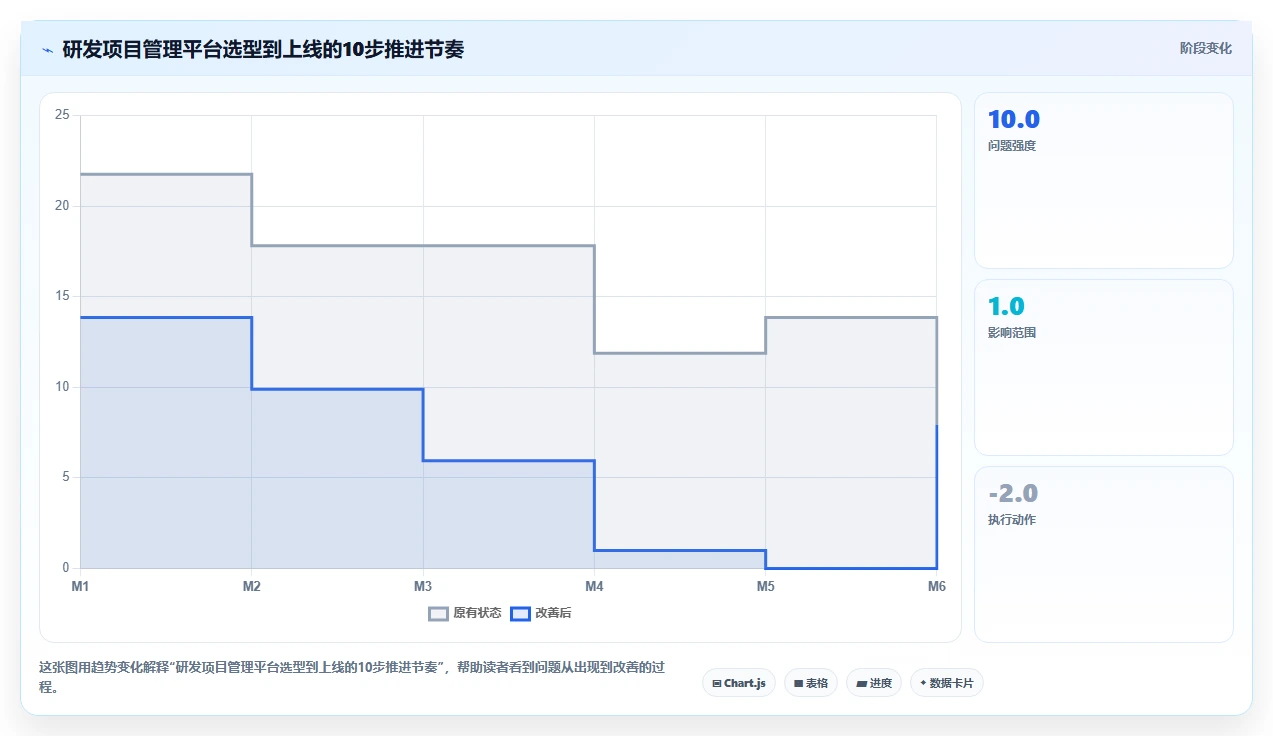Click the 数据卡片 tag chip
The image size is (1273, 736).
(x=947, y=683)
